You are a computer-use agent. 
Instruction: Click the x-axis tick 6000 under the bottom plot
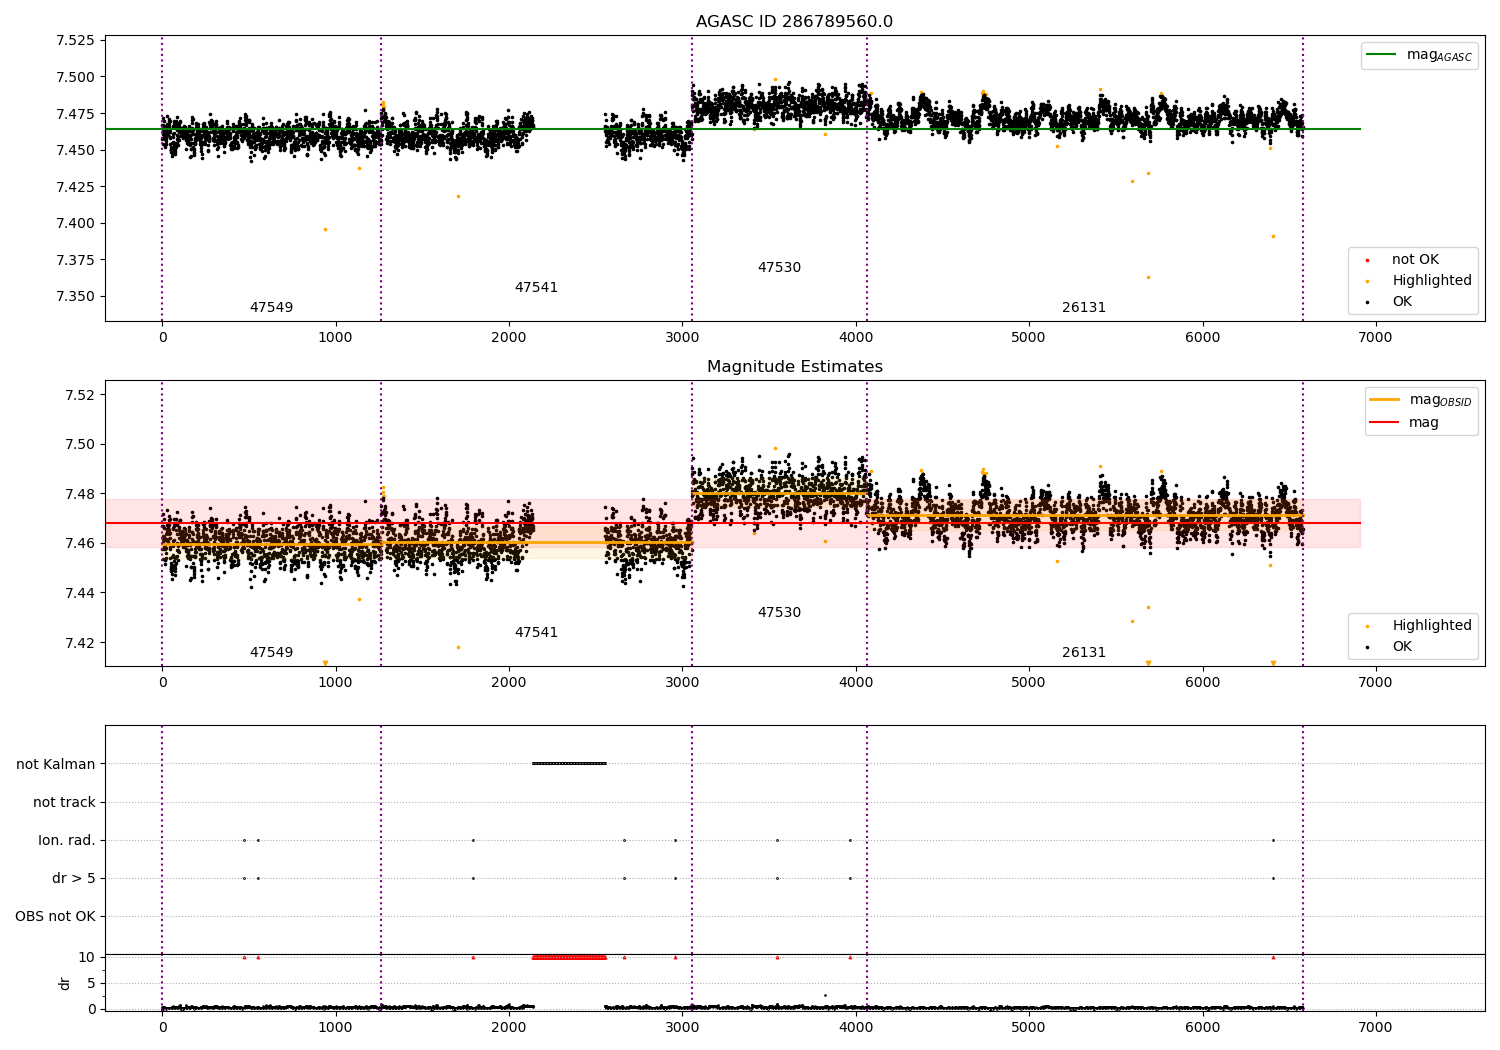click(x=1202, y=1026)
